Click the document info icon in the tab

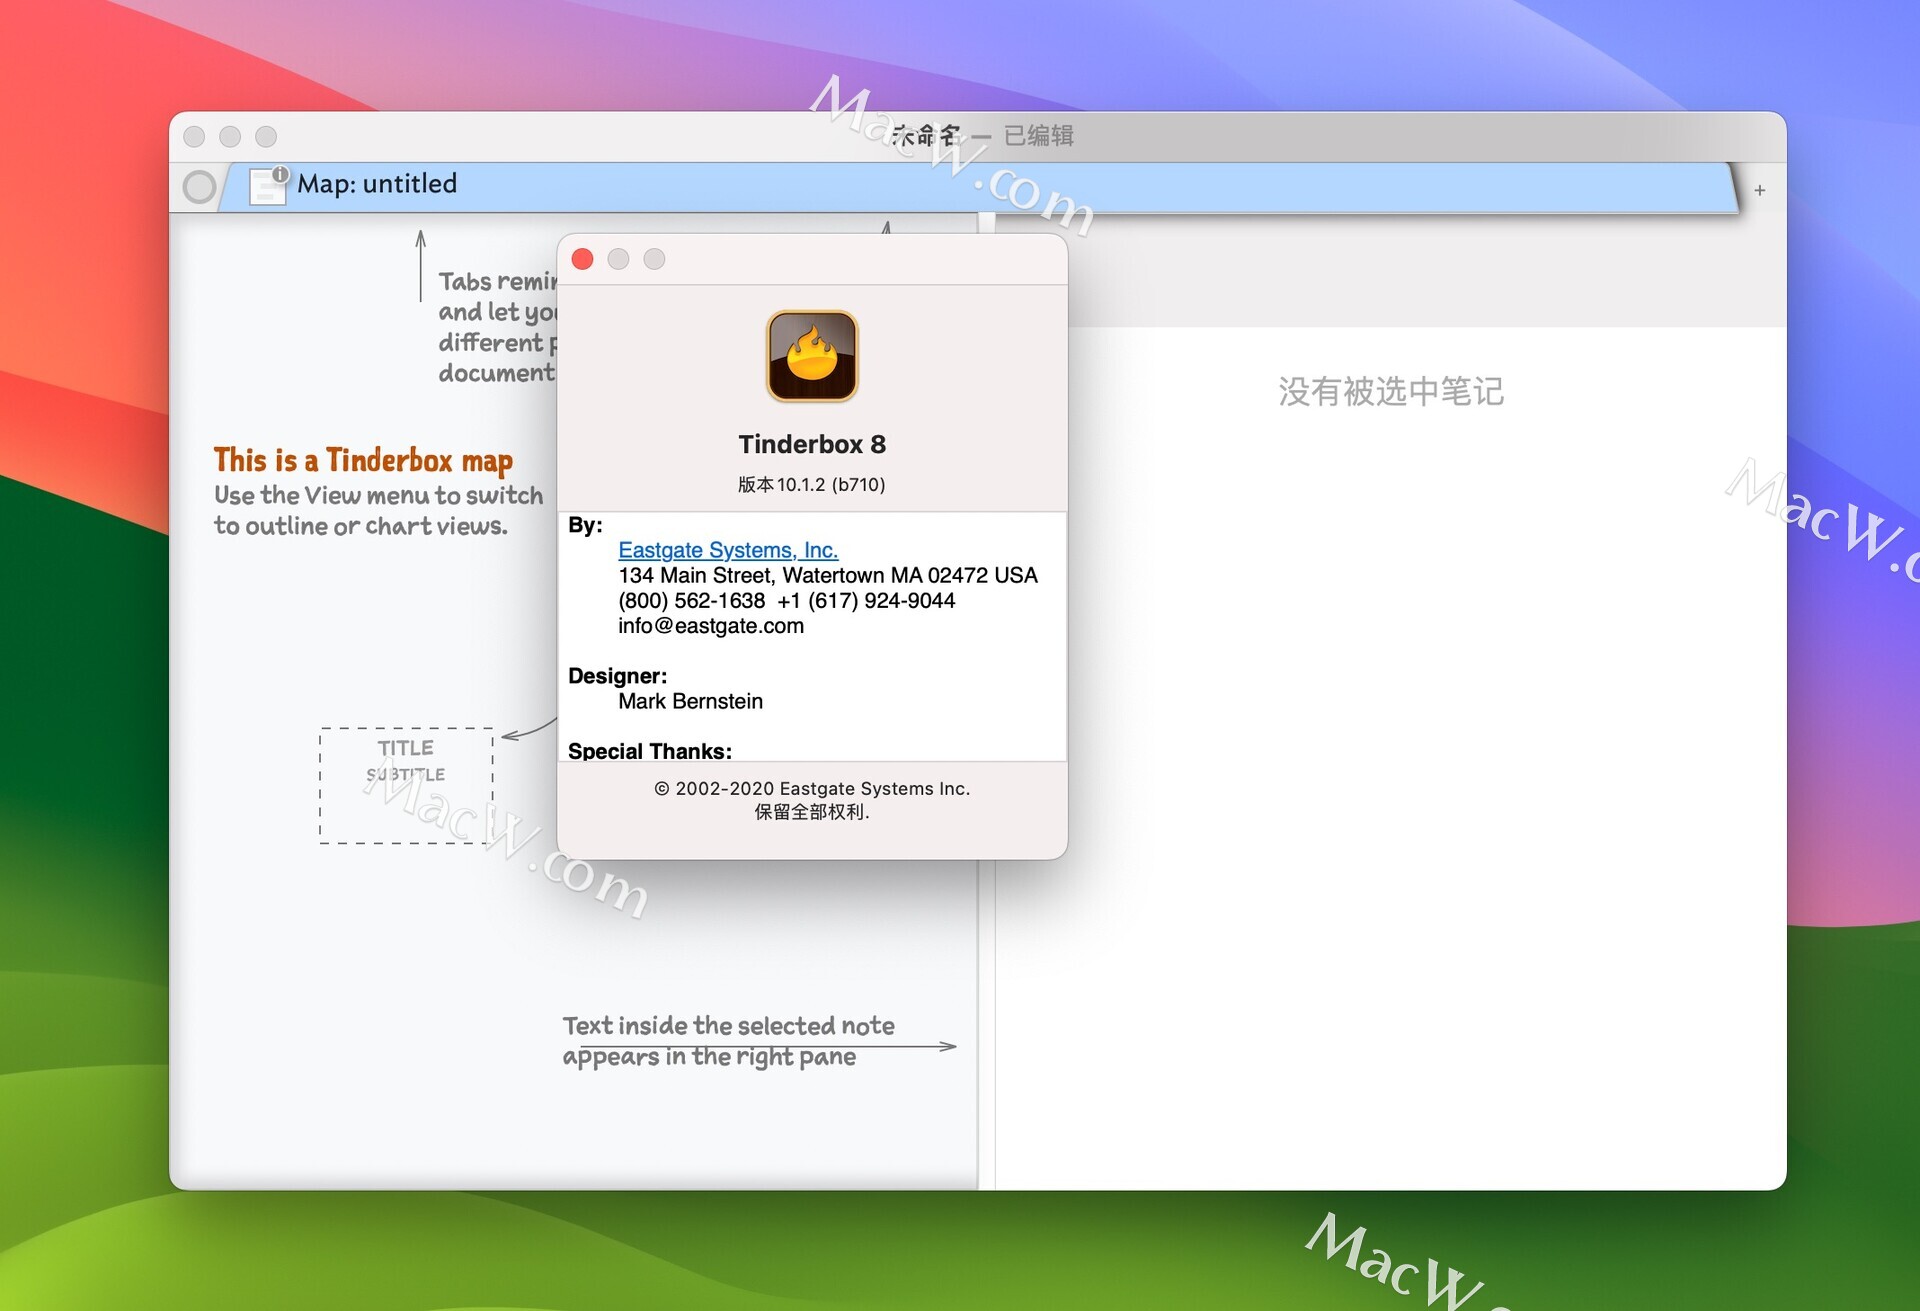tap(268, 185)
